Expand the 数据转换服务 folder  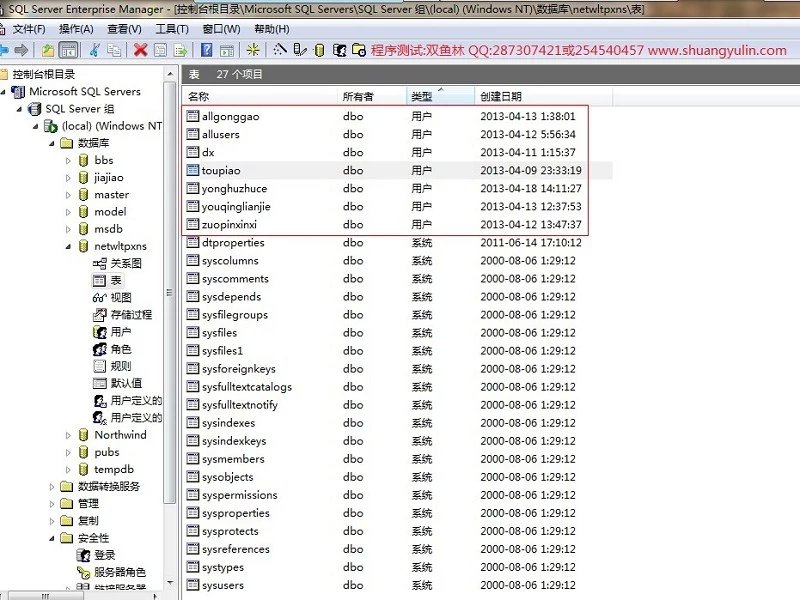click(x=52, y=487)
